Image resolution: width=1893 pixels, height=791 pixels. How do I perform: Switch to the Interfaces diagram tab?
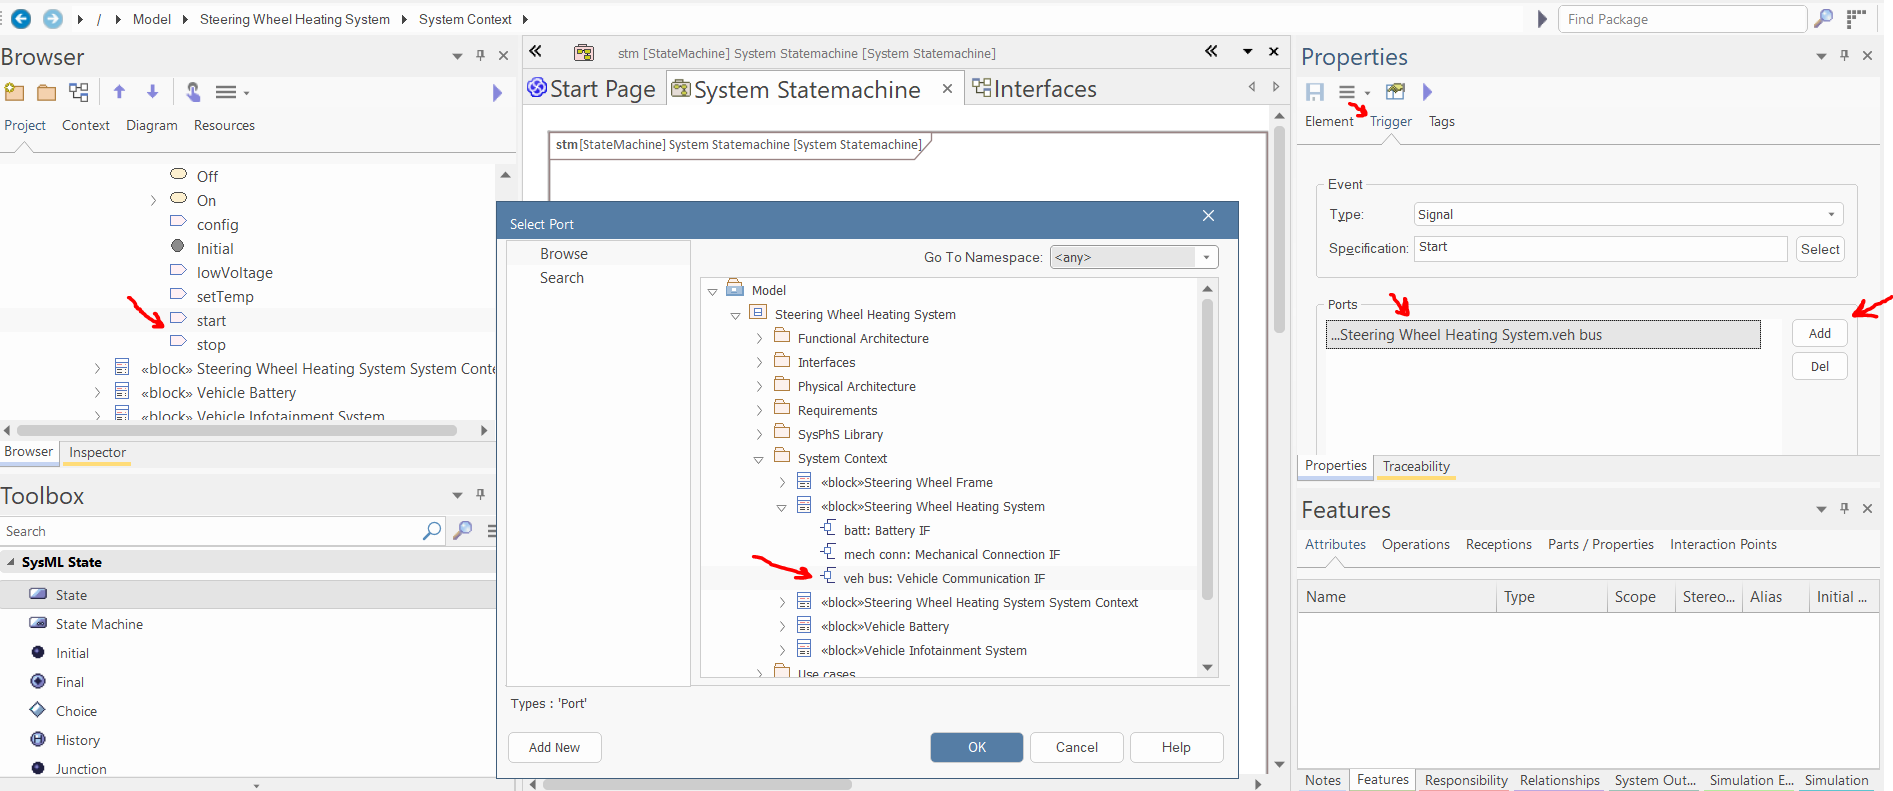[x=1044, y=89]
